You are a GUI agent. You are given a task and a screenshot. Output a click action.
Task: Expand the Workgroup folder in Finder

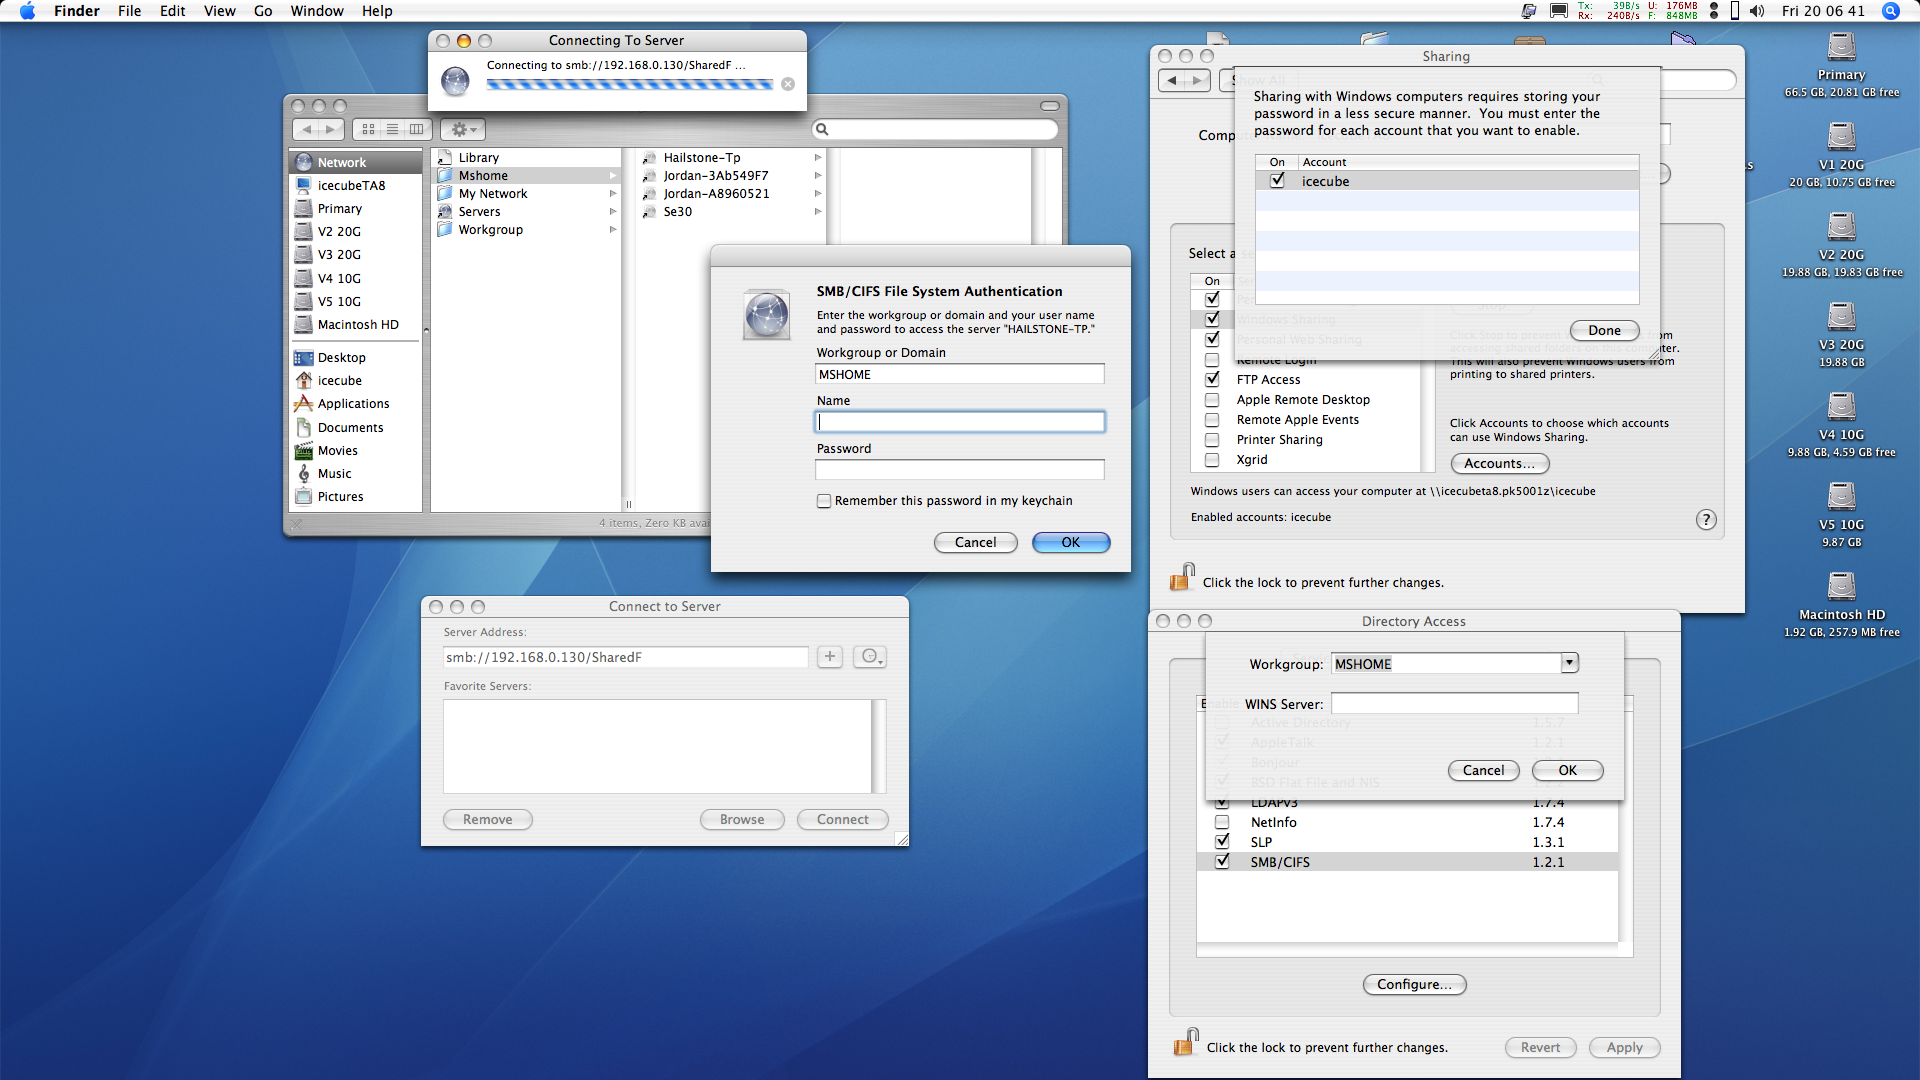click(x=613, y=230)
